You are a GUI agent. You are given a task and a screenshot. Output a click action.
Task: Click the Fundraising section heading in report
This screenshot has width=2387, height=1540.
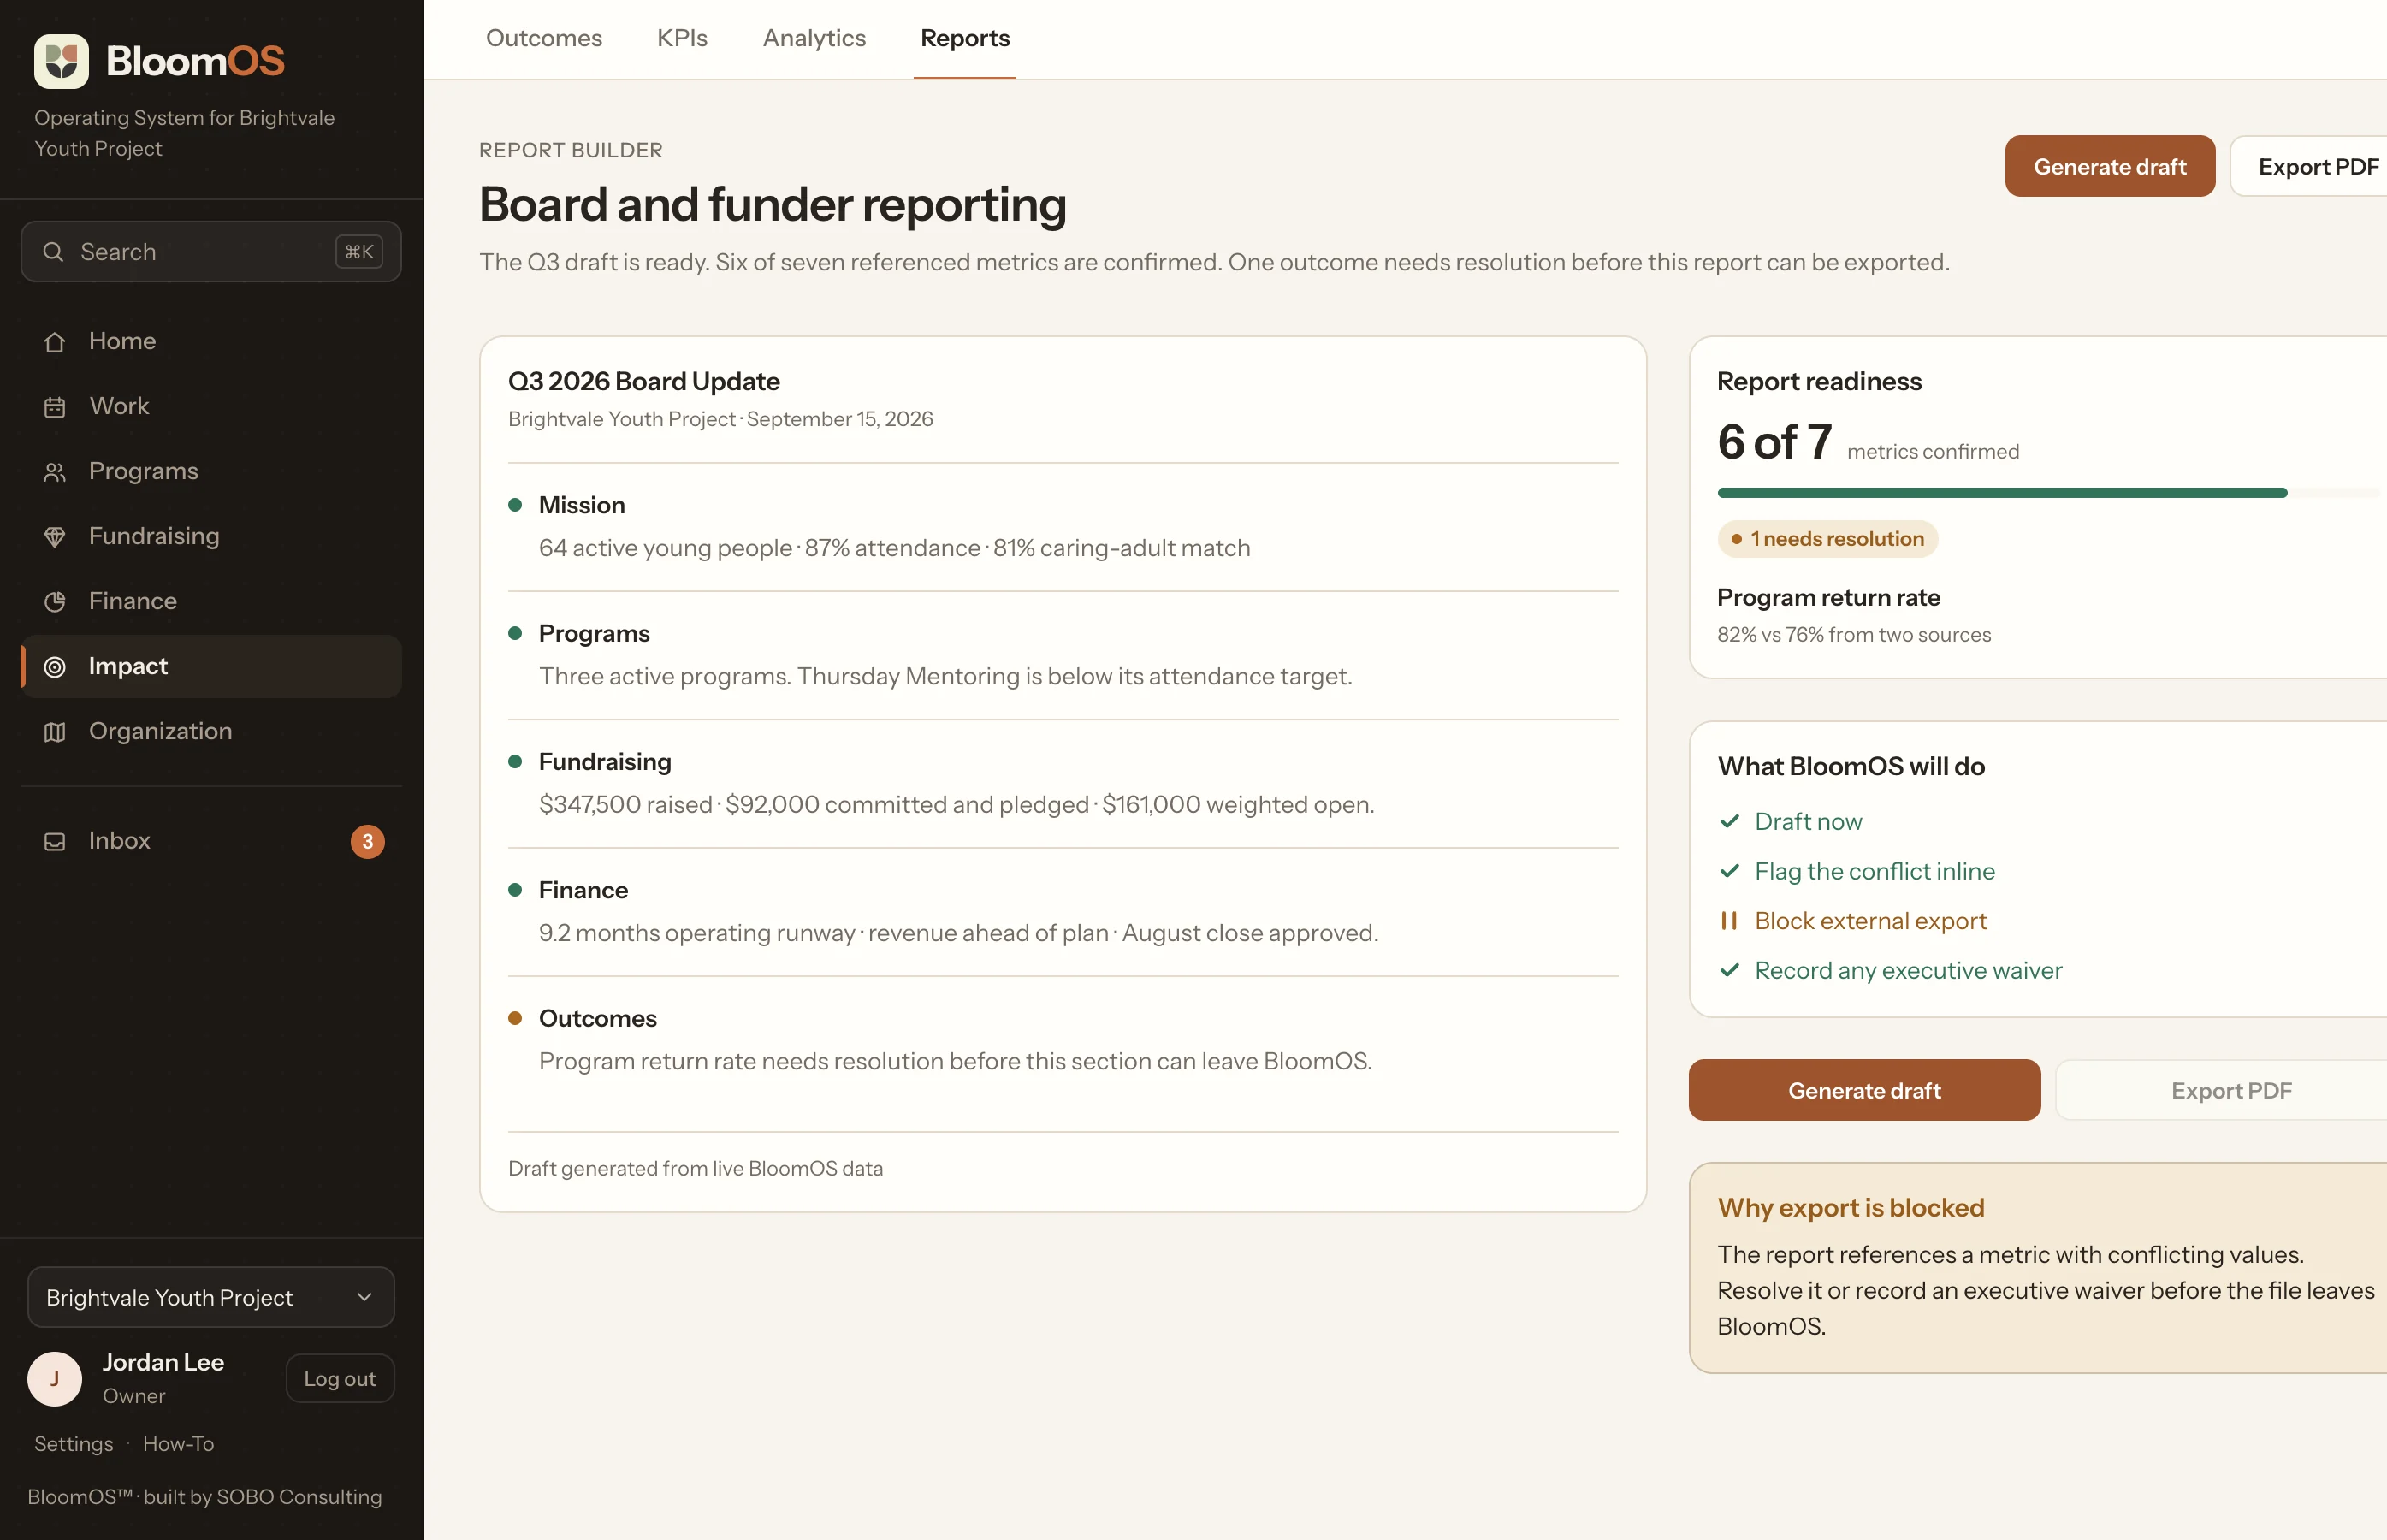604,762
